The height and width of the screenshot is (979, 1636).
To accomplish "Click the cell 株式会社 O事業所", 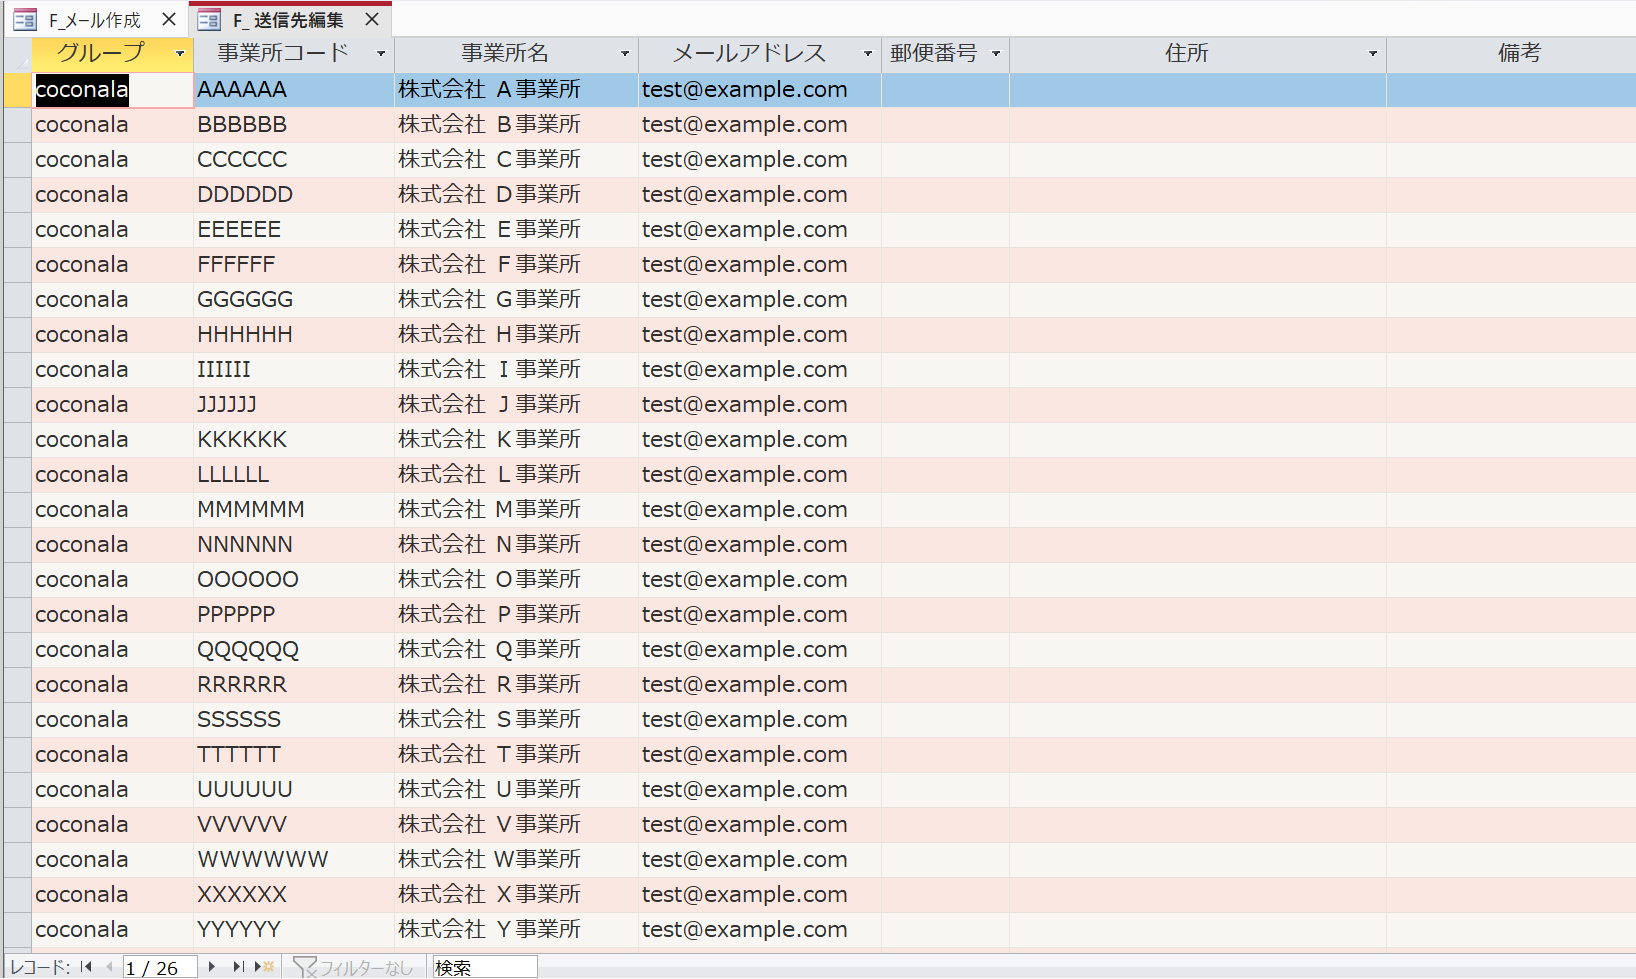I will coord(517,580).
